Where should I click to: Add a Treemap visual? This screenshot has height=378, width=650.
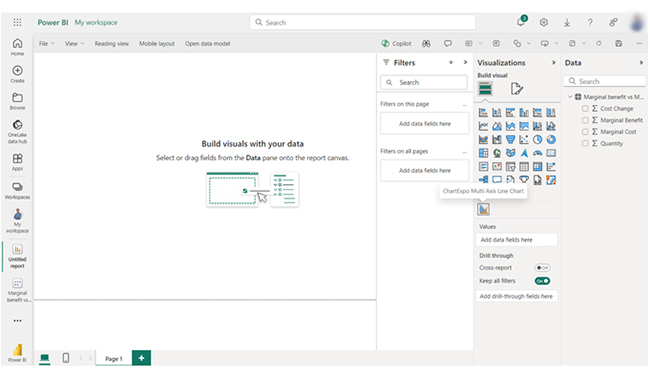point(483,153)
